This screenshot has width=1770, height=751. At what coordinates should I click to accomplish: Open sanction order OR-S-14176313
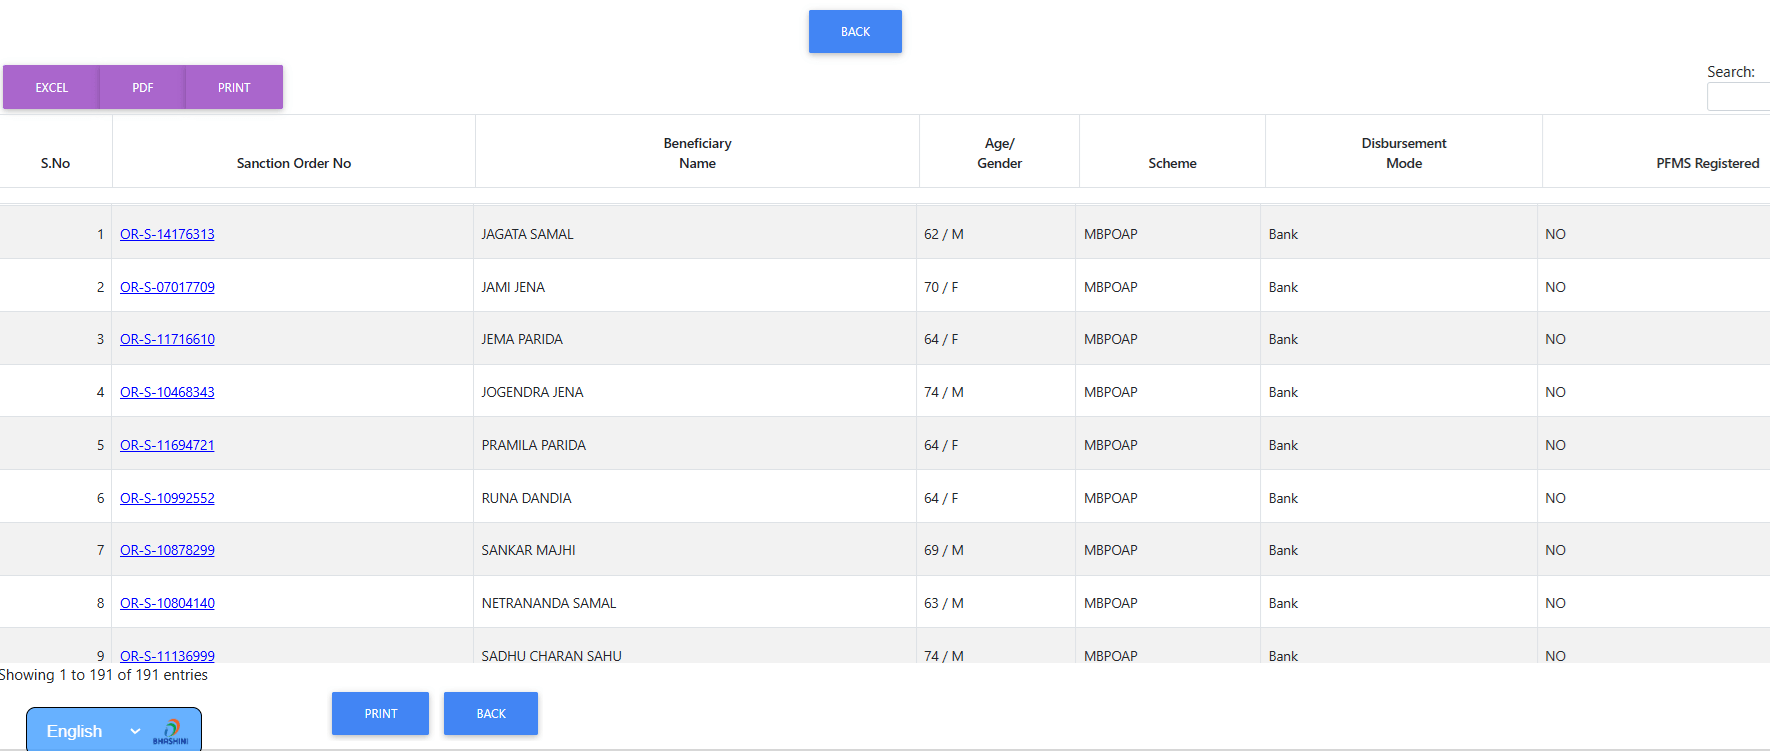[167, 234]
